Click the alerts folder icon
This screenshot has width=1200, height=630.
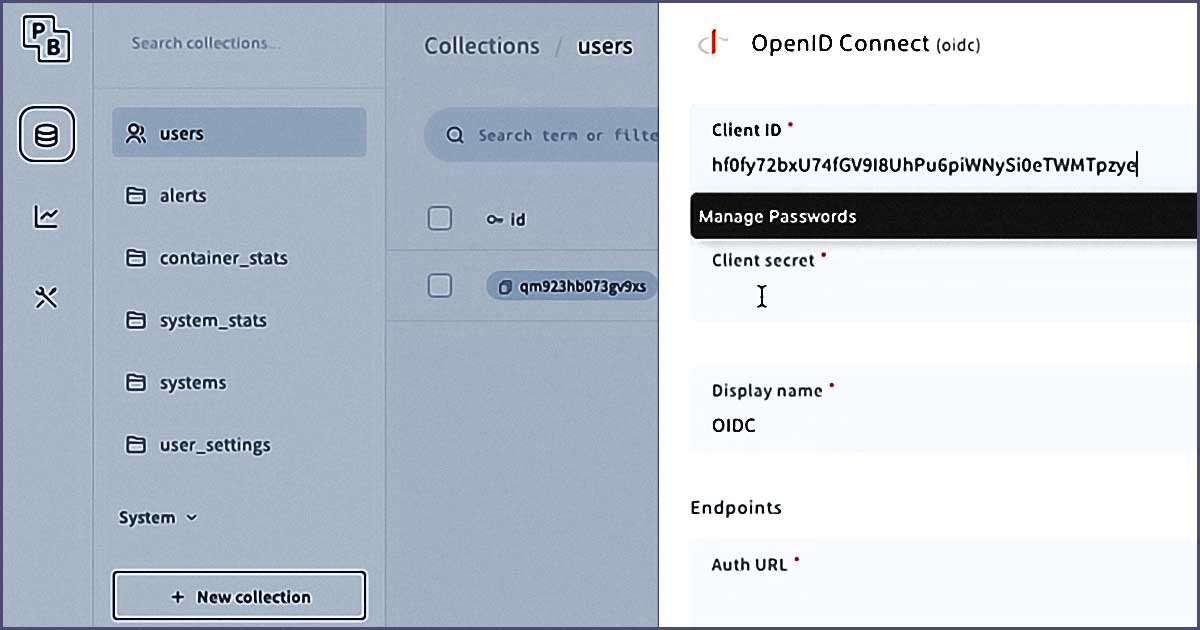click(x=135, y=196)
